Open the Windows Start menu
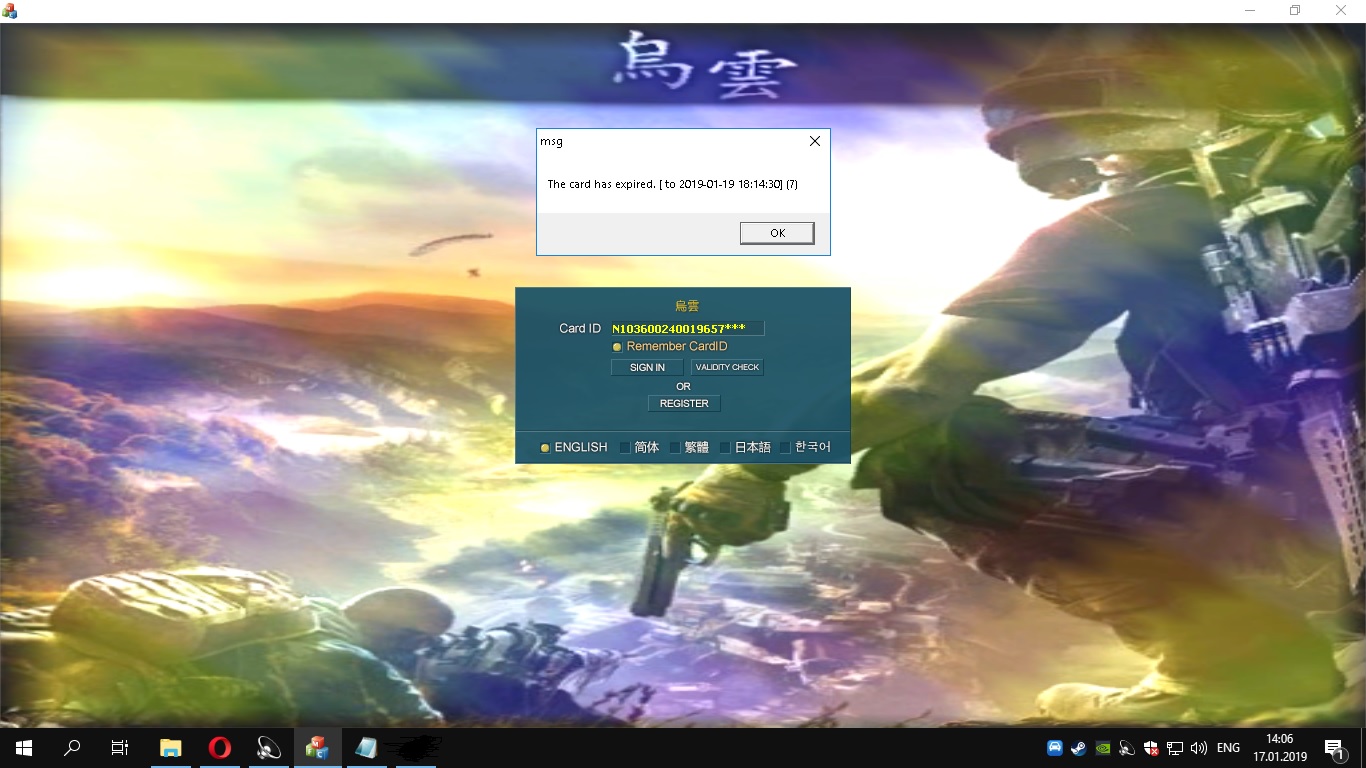The image size is (1366, 768). click(24, 748)
